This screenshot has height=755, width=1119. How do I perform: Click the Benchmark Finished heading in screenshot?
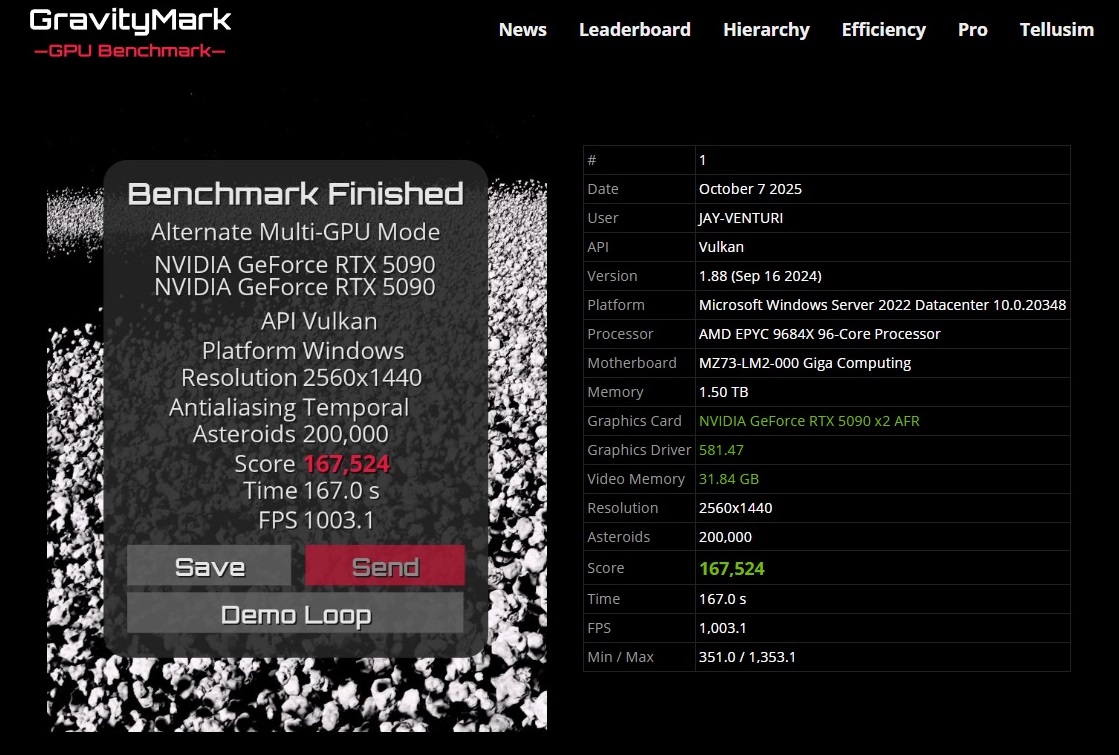click(295, 193)
